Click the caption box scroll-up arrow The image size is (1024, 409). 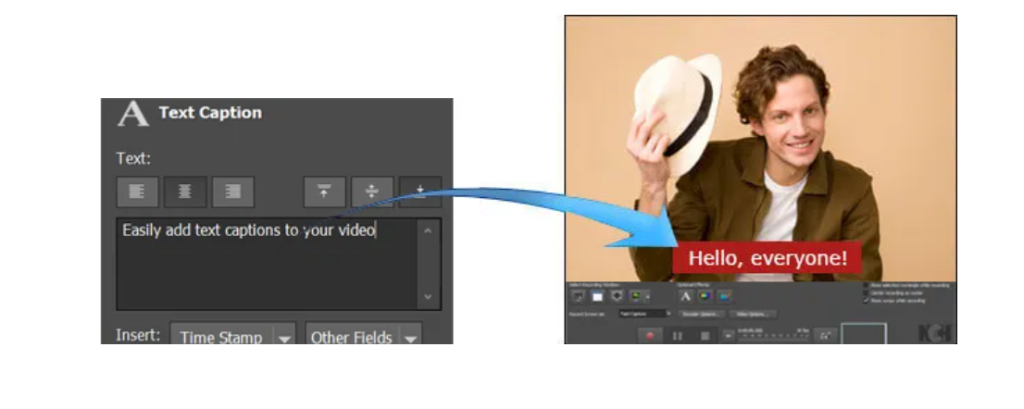(428, 231)
